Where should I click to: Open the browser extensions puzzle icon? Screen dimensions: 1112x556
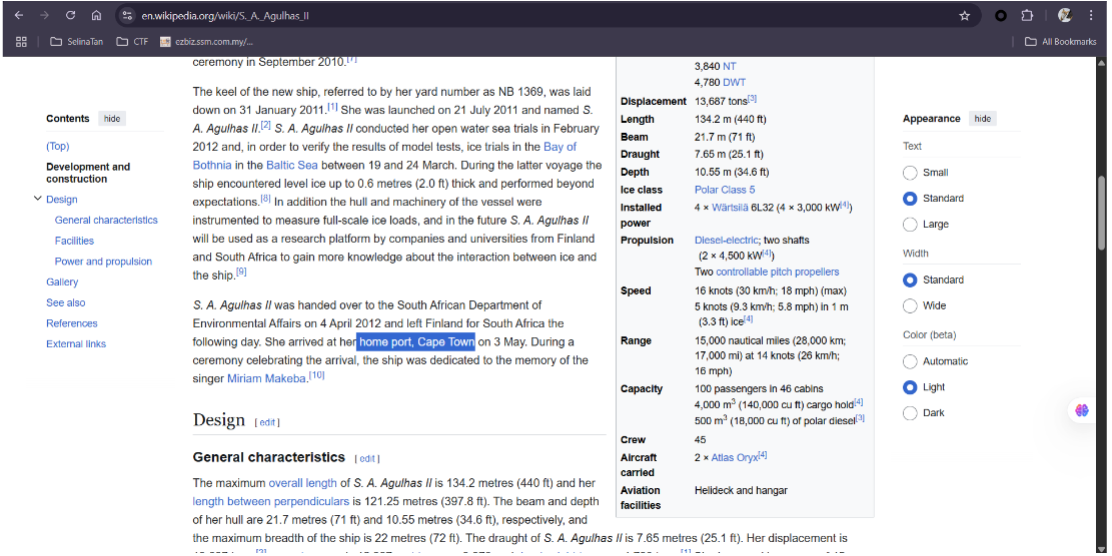point(1027,16)
